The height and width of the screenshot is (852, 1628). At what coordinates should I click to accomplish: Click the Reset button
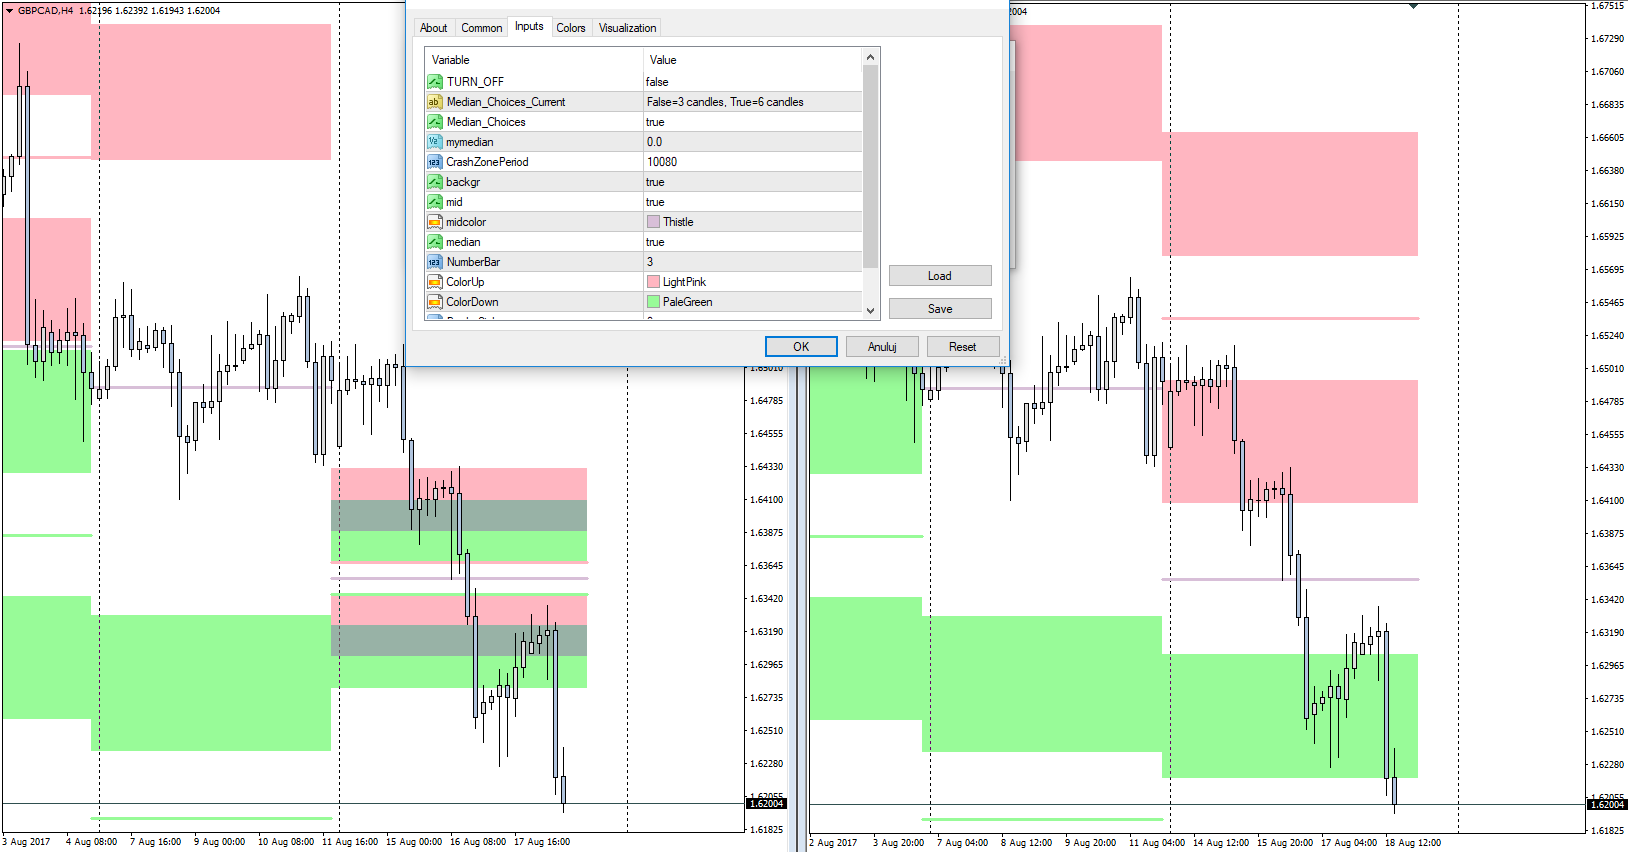click(962, 347)
